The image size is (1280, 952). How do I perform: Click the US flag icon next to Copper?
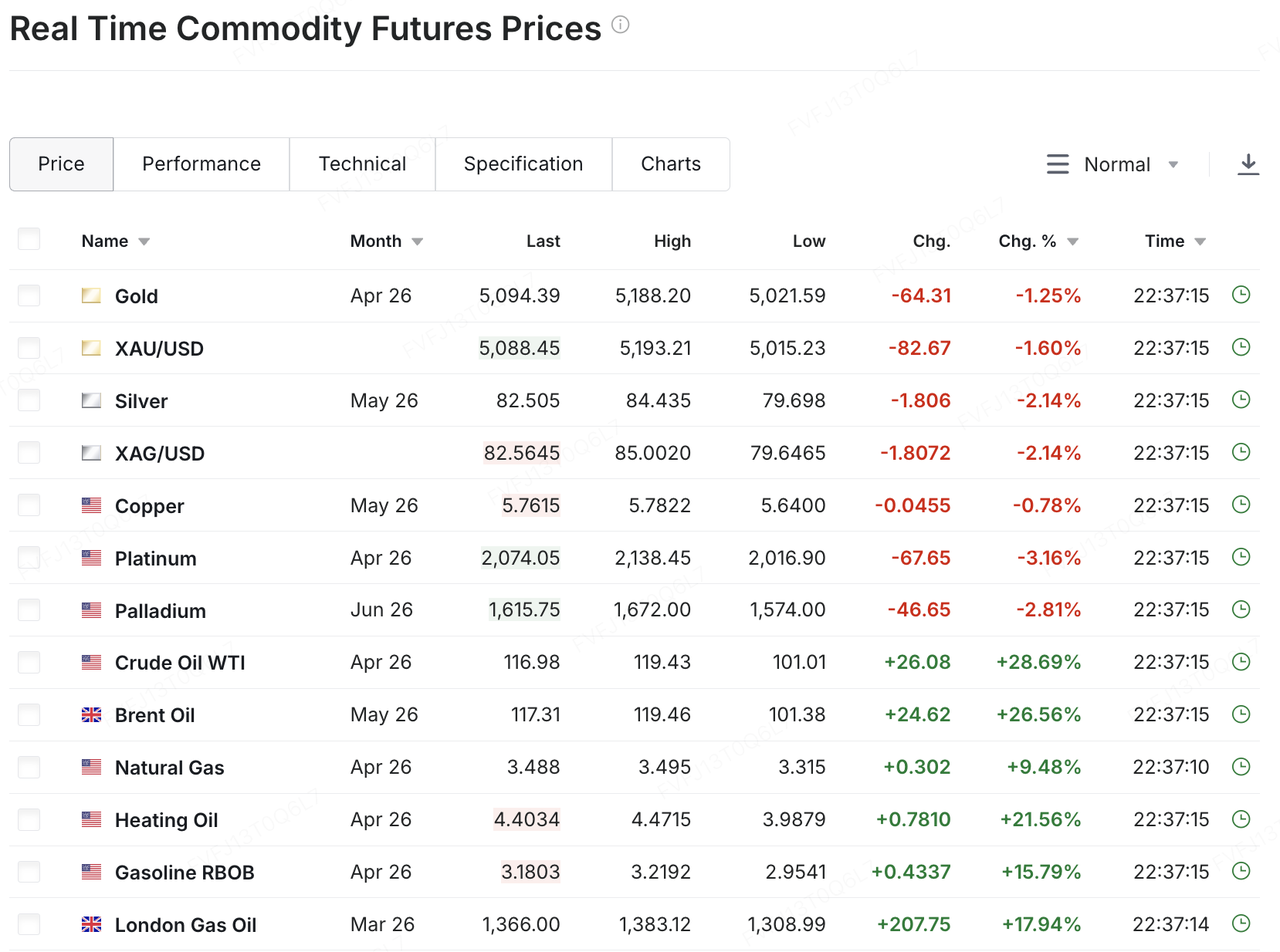[x=92, y=506]
